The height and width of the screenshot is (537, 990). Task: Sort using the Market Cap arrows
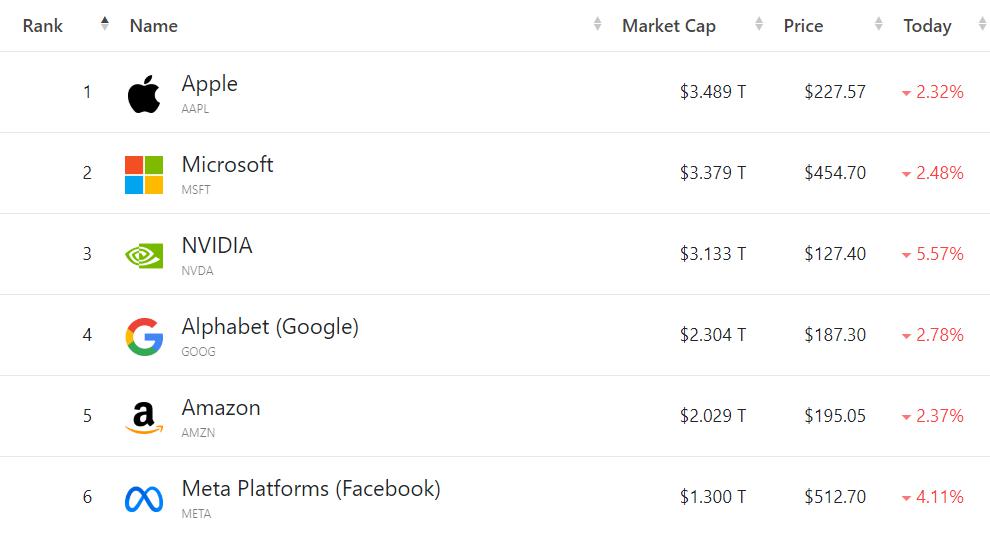(759, 24)
